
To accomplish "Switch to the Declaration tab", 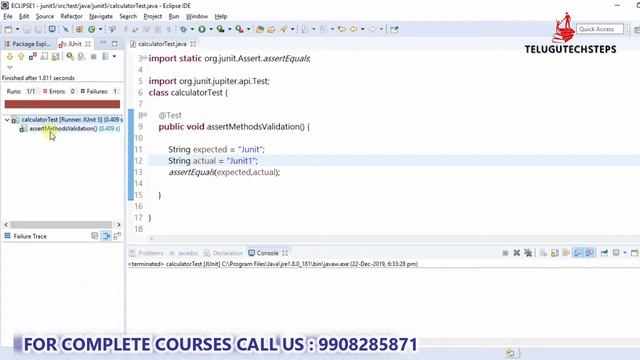I will tap(223, 253).
